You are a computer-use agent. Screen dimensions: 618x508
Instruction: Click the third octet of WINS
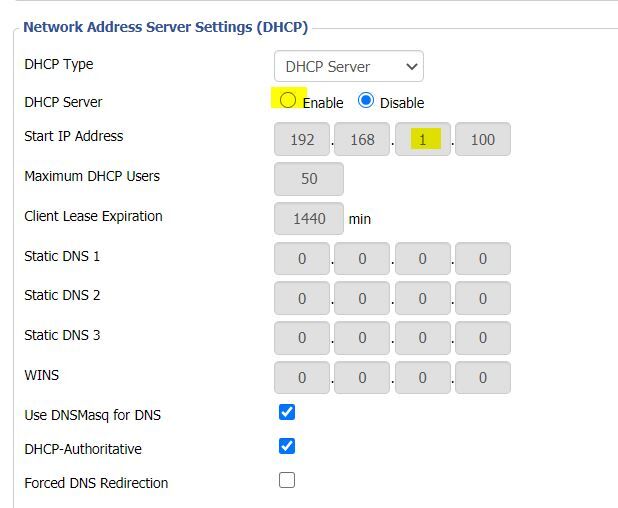[x=423, y=378]
